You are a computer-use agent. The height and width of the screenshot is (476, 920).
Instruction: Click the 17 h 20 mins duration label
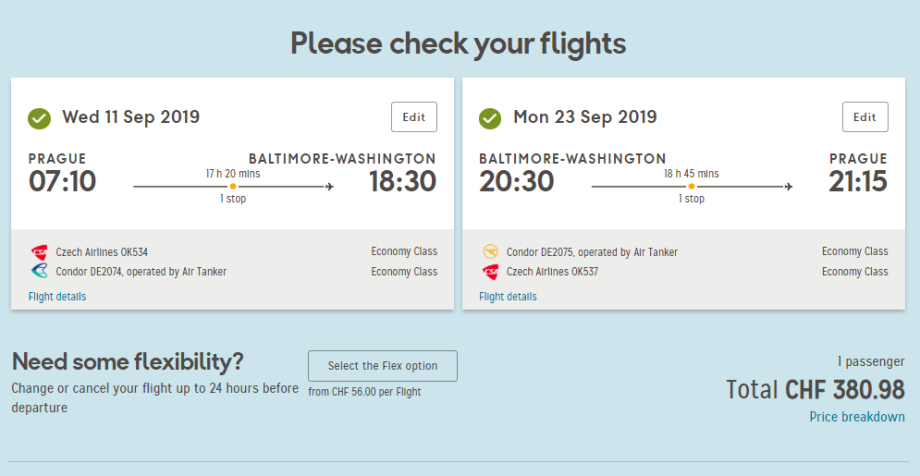click(x=233, y=174)
